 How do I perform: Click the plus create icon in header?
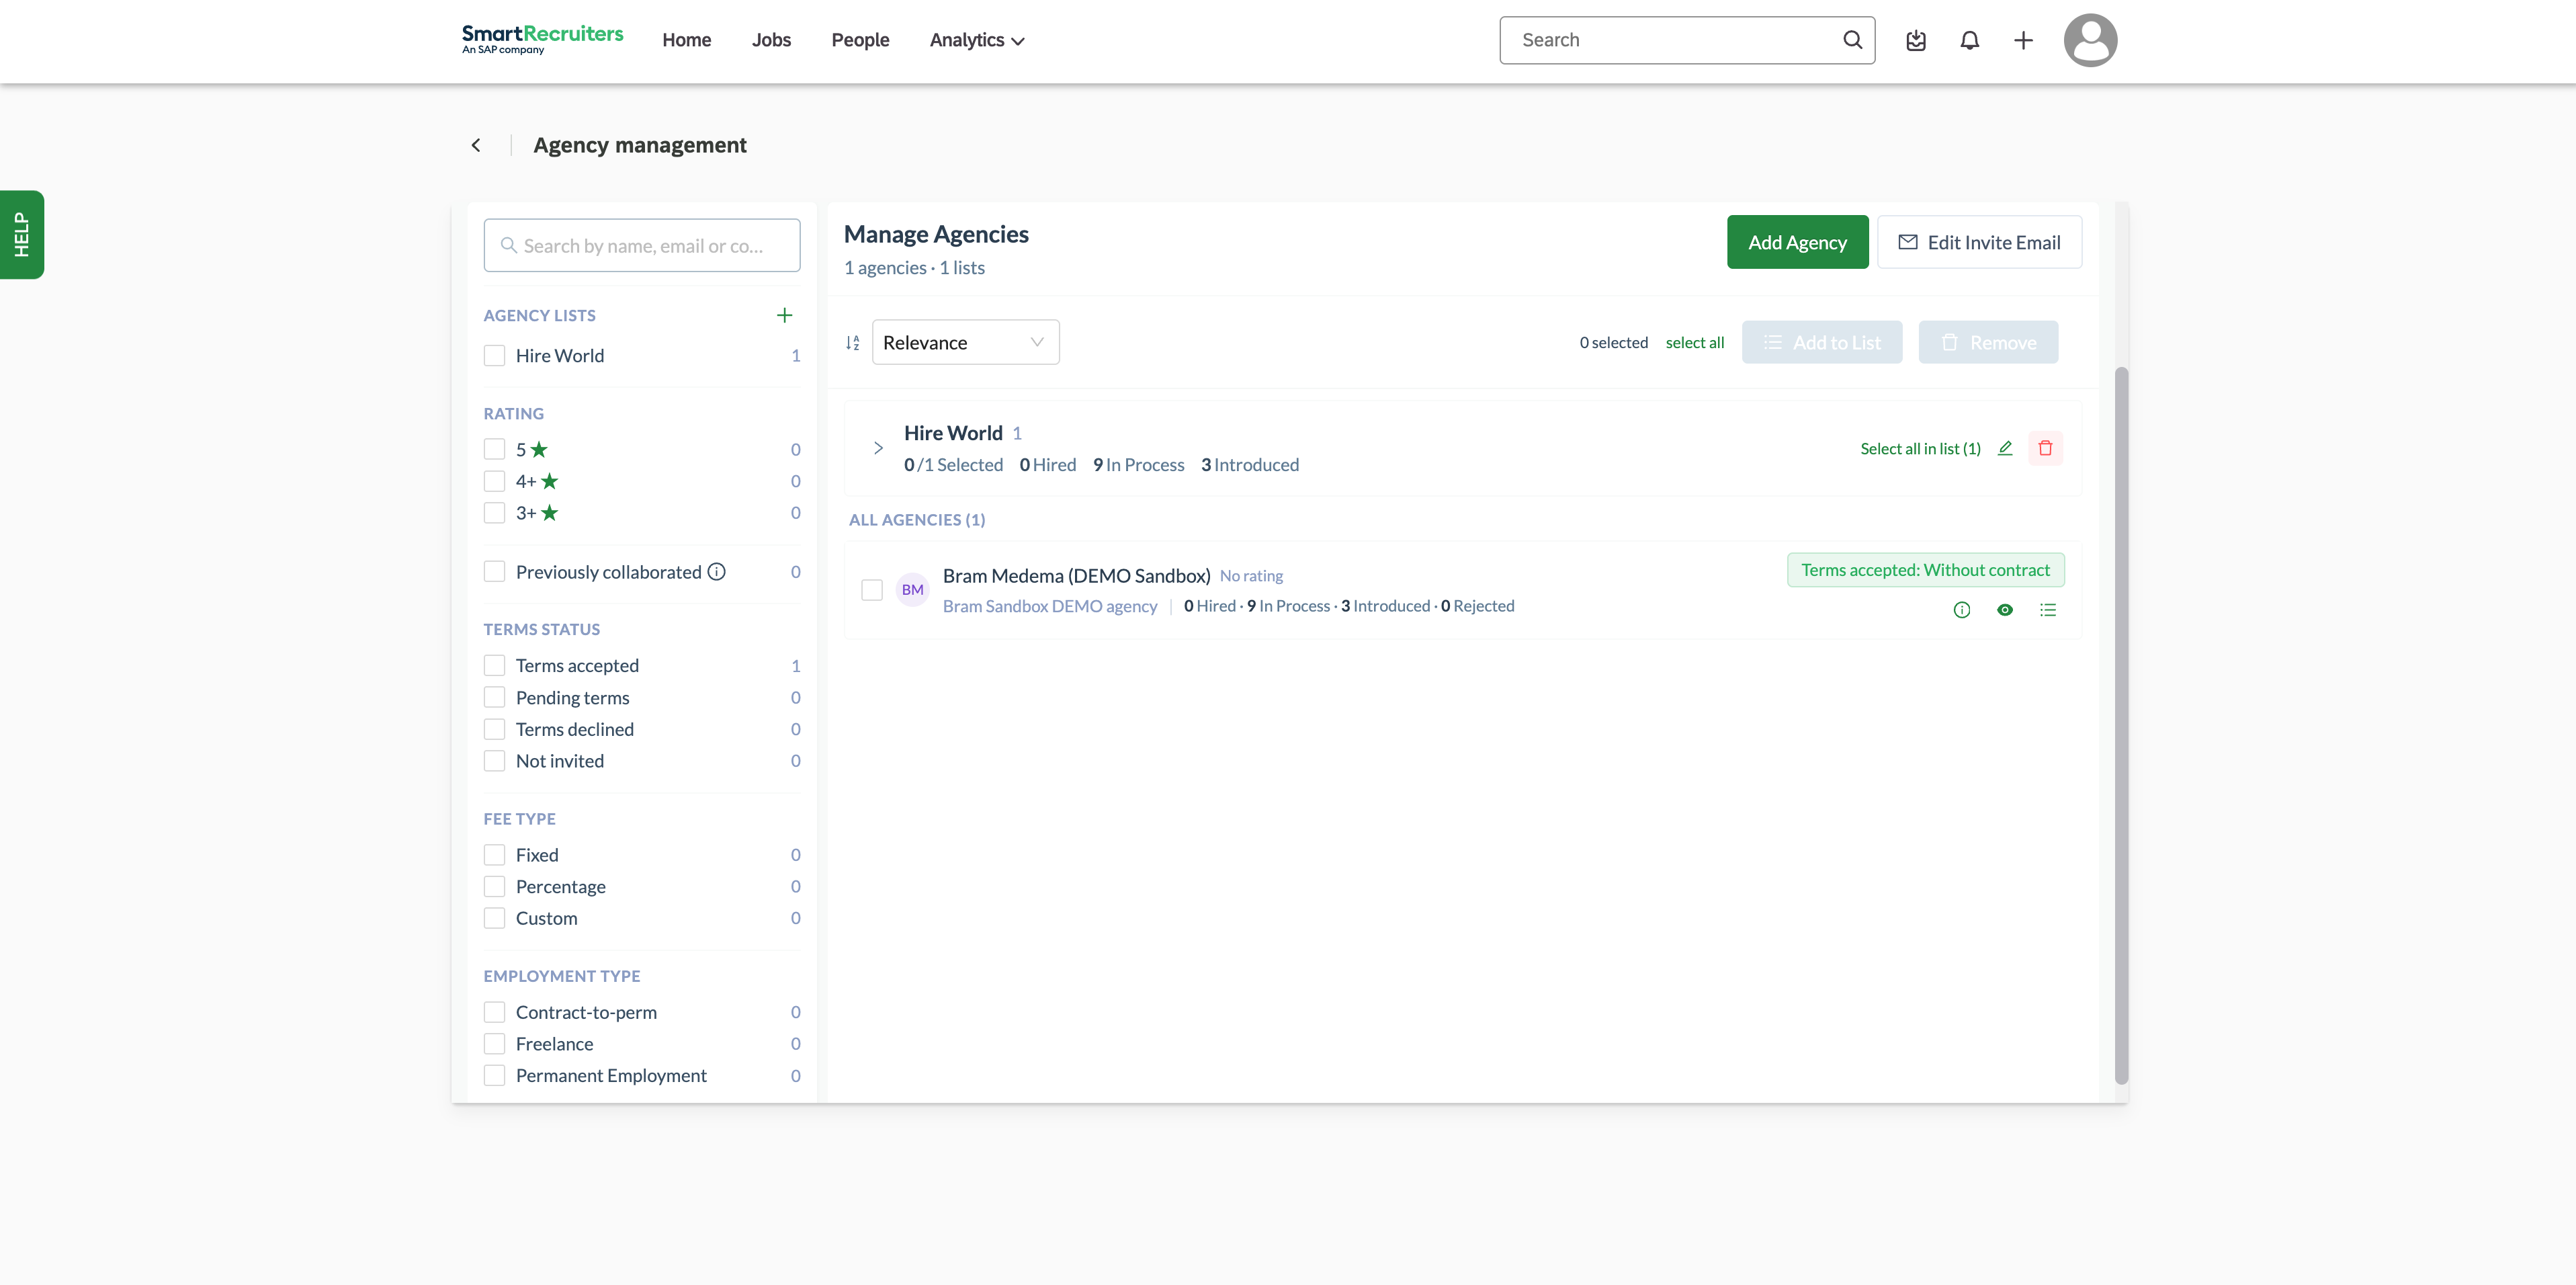click(2023, 40)
